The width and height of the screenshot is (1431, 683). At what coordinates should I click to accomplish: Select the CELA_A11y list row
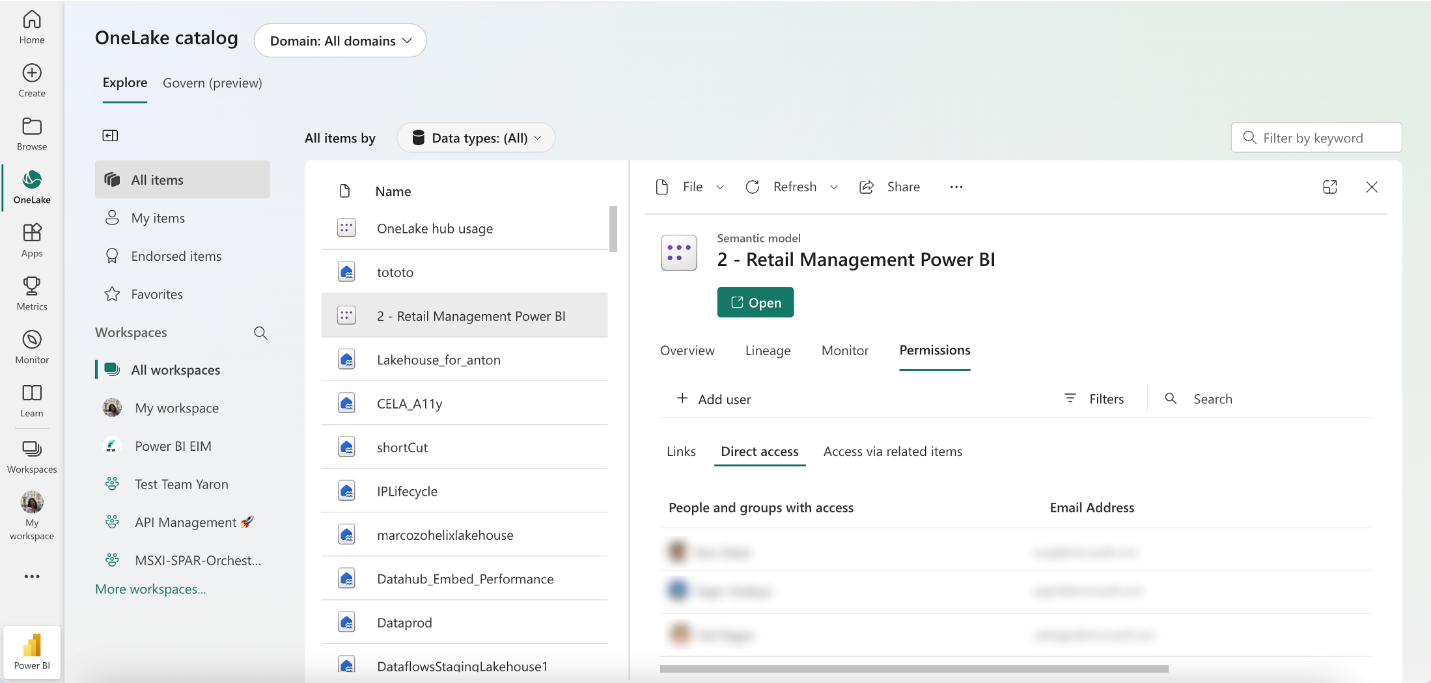[x=464, y=403]
